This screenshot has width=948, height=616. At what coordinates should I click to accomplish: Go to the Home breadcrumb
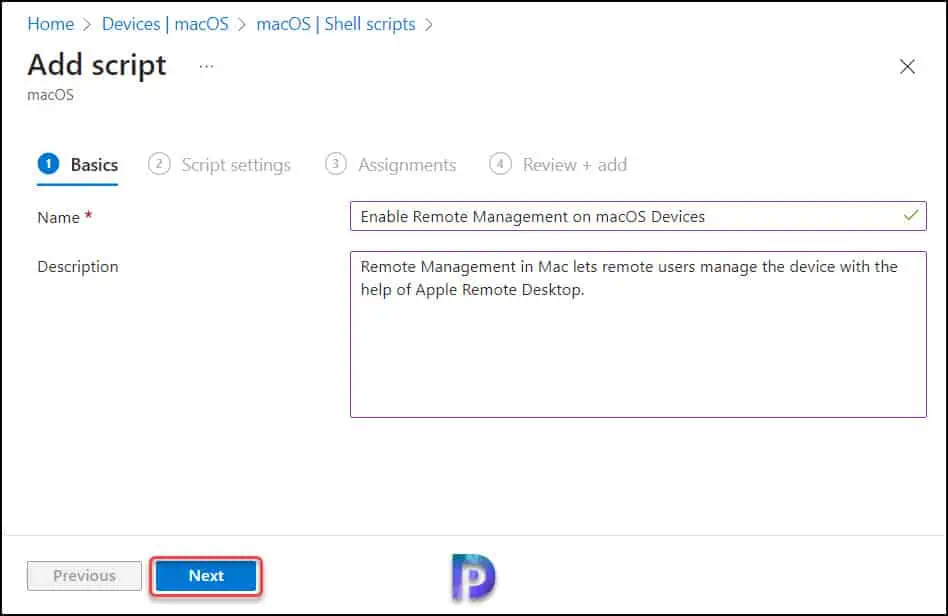51,24
